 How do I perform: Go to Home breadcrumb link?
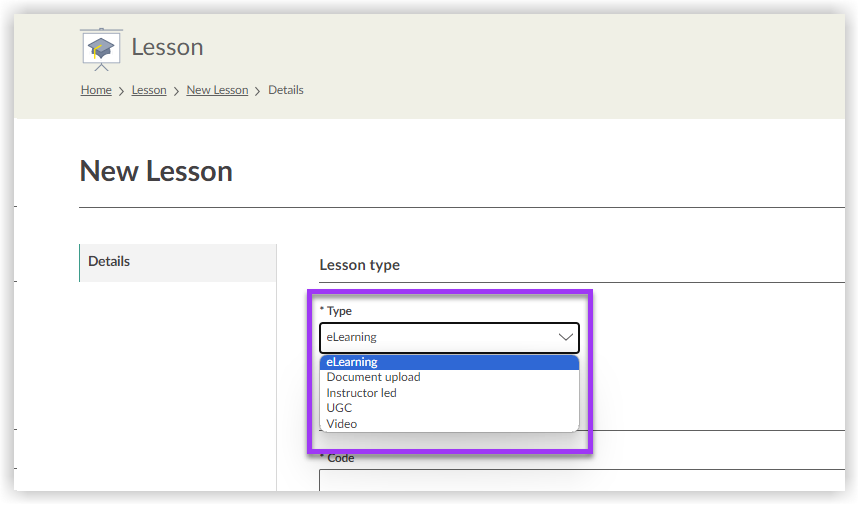click(x=96, y=90)
